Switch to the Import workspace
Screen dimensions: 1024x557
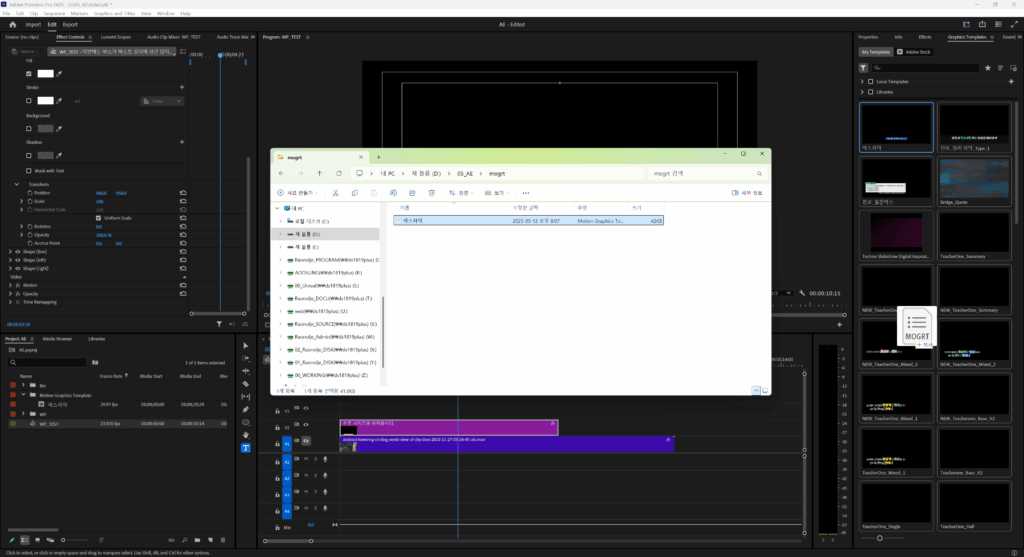(x=33, y=24)
